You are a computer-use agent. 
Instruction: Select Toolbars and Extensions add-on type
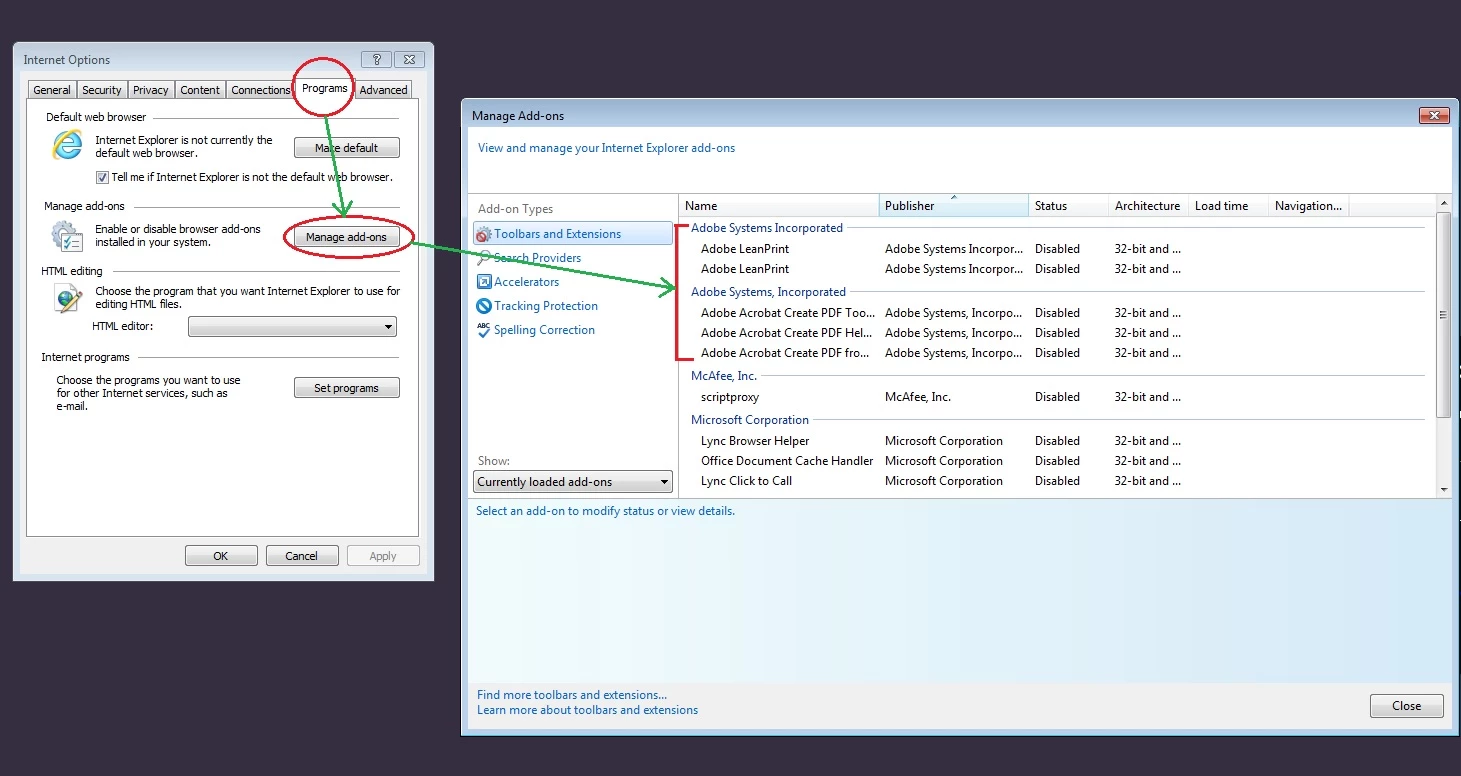[x=573, y=234]
